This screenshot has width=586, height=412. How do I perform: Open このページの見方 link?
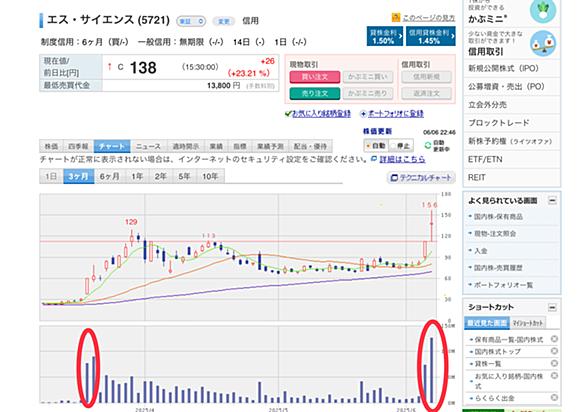[429, 18]
